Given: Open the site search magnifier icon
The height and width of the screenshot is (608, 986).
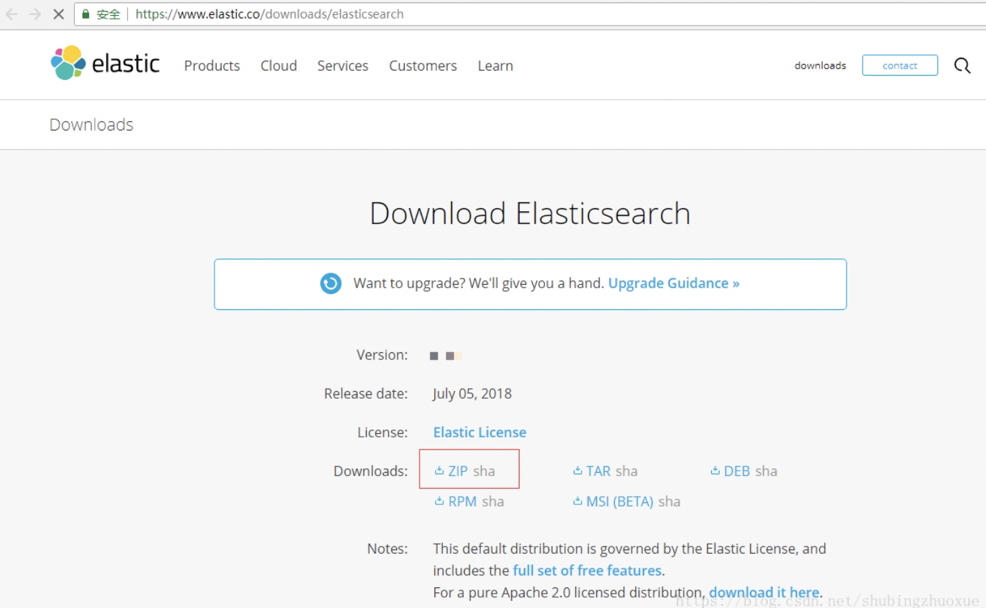Looking at the screenshot, I should click(962, 65).
